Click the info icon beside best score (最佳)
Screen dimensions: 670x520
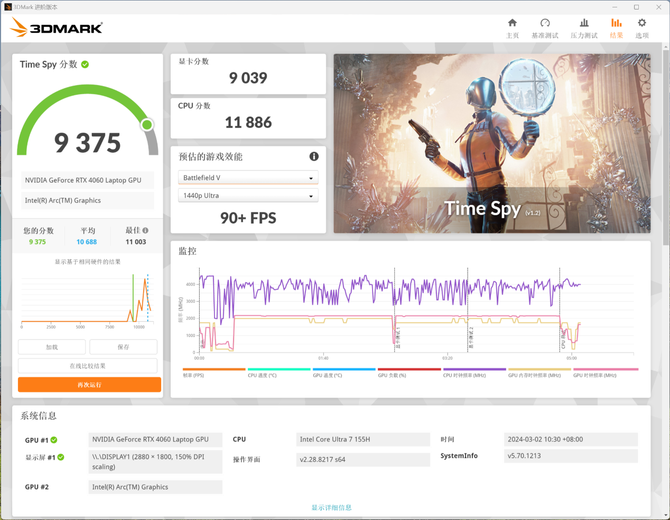point(145,230)
